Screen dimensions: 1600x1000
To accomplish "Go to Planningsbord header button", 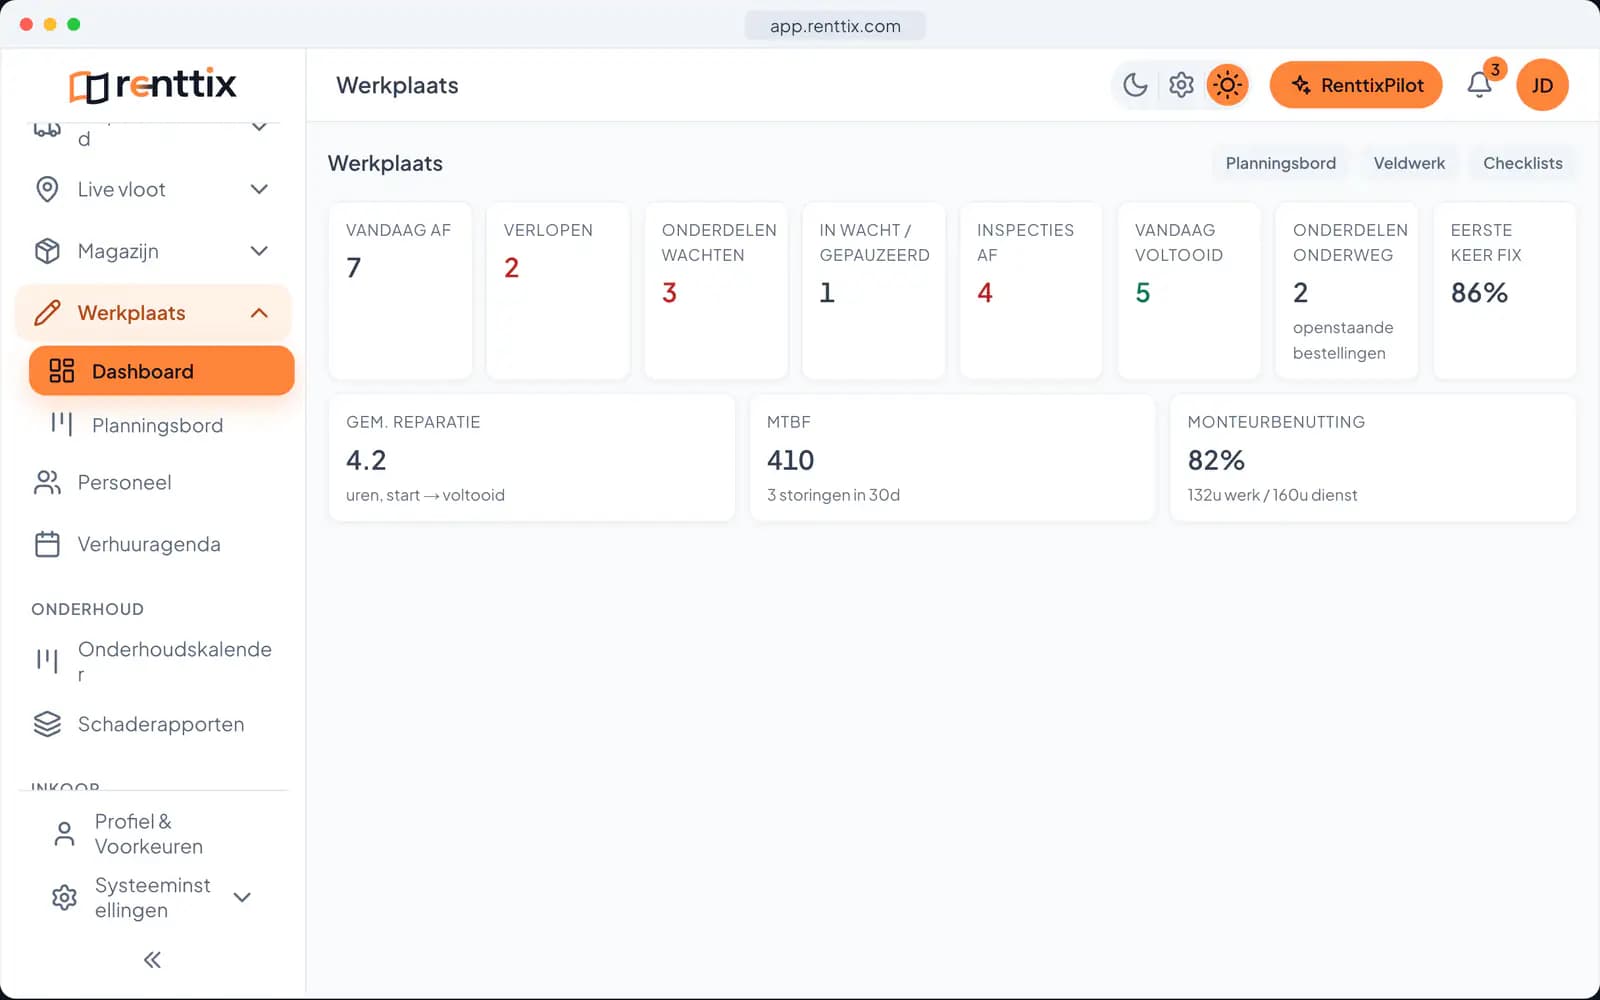I will coord(1280,163).
